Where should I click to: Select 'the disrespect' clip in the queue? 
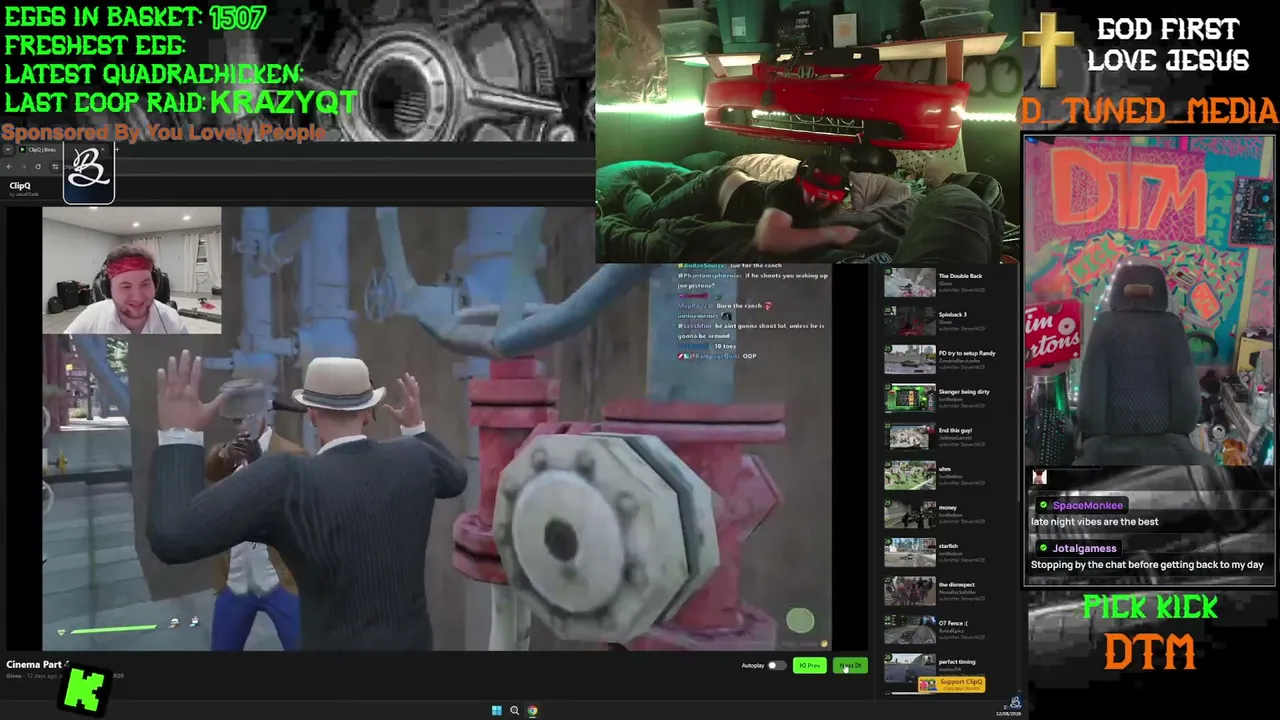956,585
